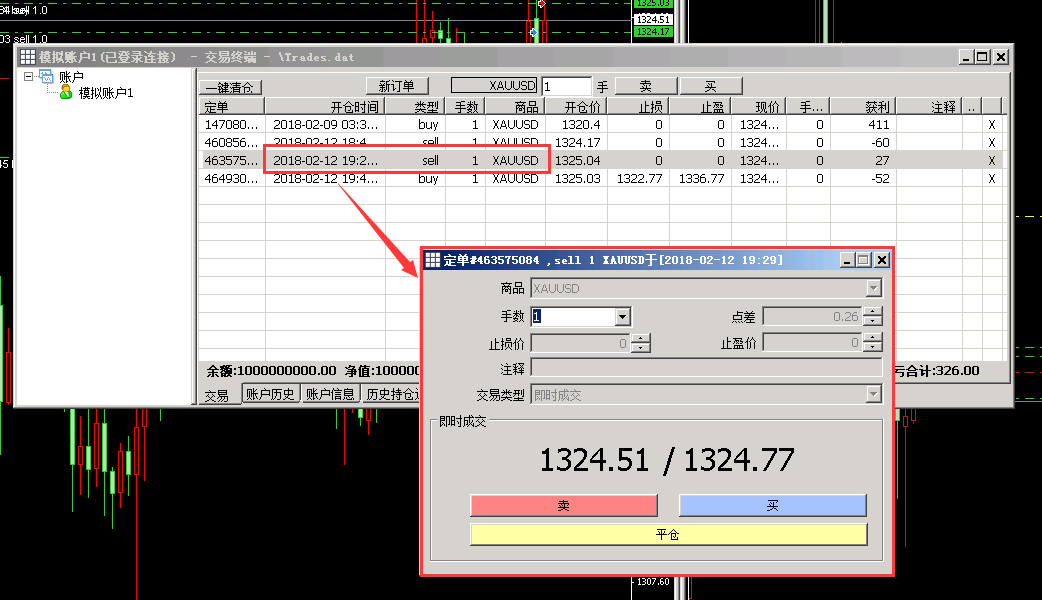Open the 商品 symbol dropdown in the dialog
Image resolution: width=1042 pixels, height=600 pixels.
[x=874, y=289]
